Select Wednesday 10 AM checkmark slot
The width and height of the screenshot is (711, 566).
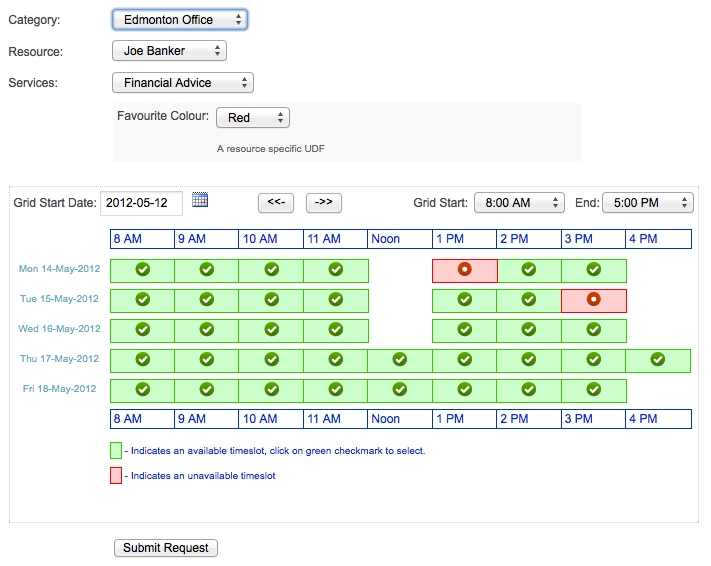[x=271, y=329]
